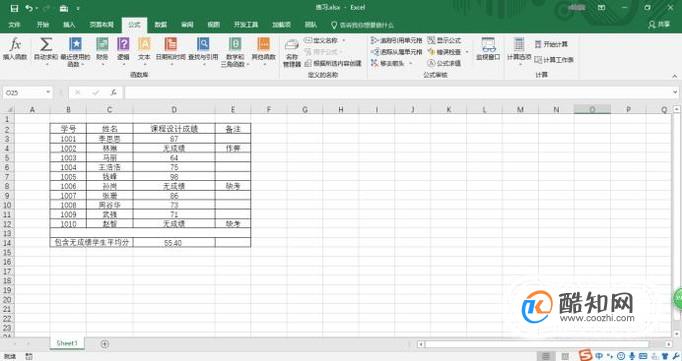Click Calculate Now (开始计算)
Viewport: 682px width, 361px height.
(551, 44)
